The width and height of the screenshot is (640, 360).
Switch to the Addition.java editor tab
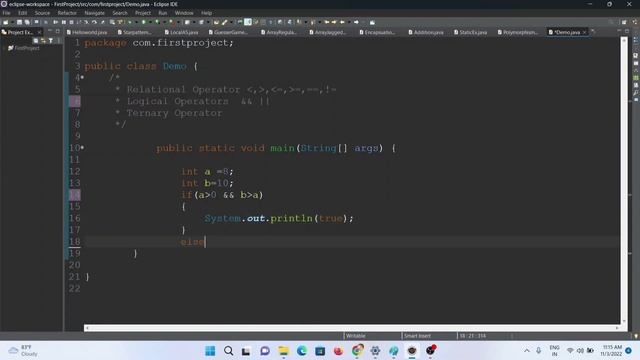pyautogui.click(x=426, y=32)
